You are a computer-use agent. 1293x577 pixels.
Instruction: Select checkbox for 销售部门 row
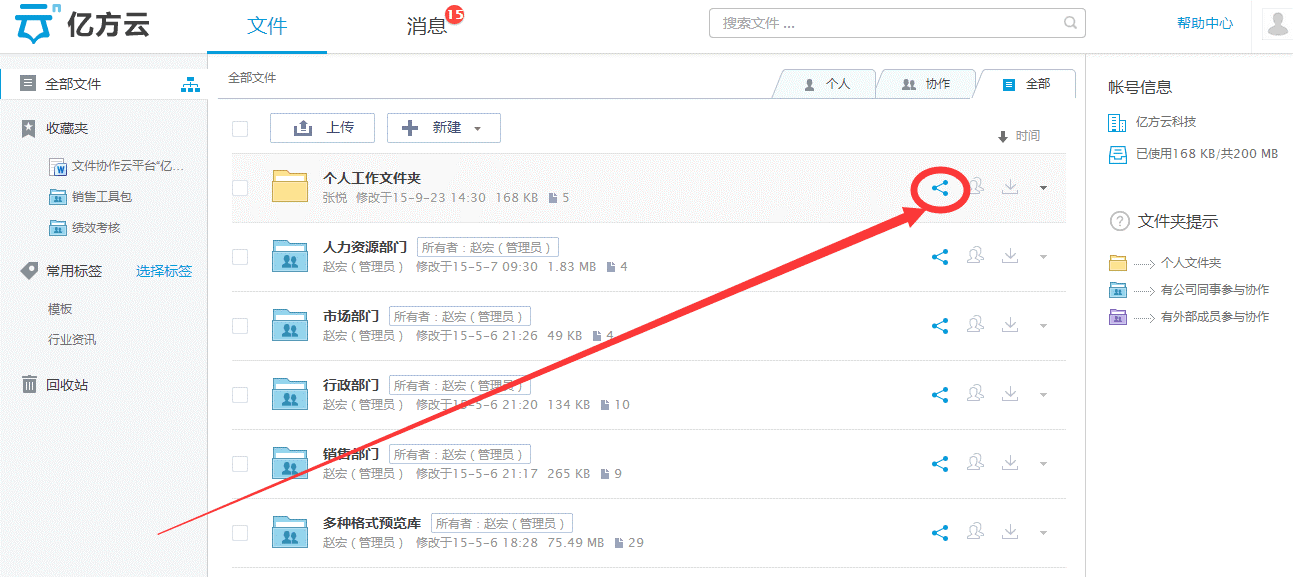coord(240,463)
